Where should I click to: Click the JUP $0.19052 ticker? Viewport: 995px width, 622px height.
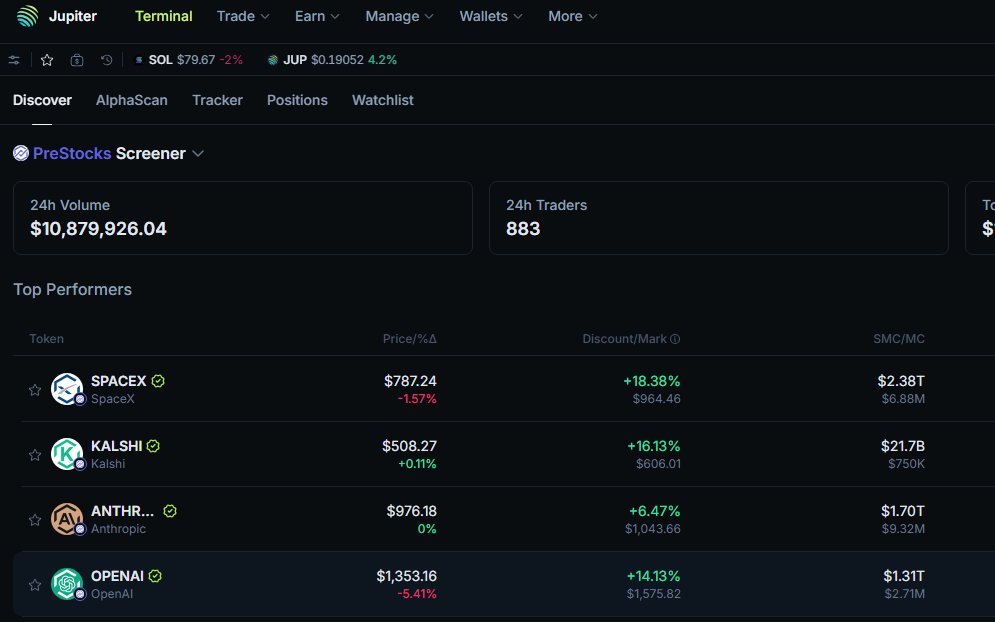[x=333, y=60]
